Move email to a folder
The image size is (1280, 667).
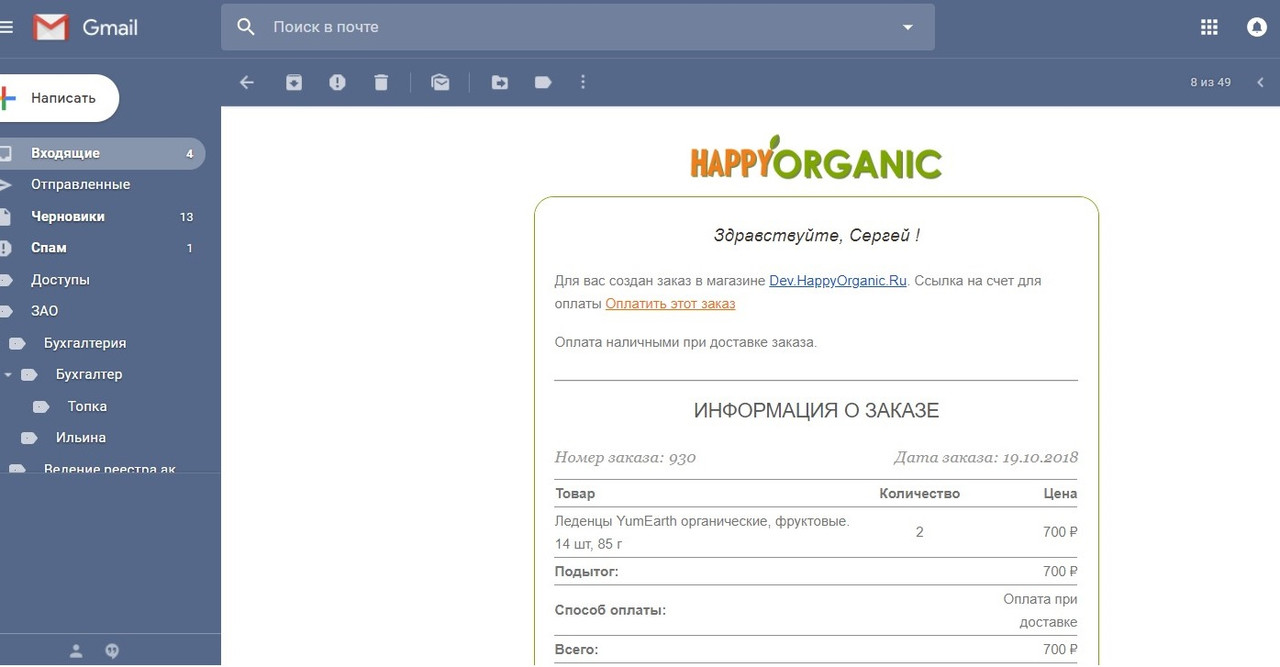tap(500, 82)
